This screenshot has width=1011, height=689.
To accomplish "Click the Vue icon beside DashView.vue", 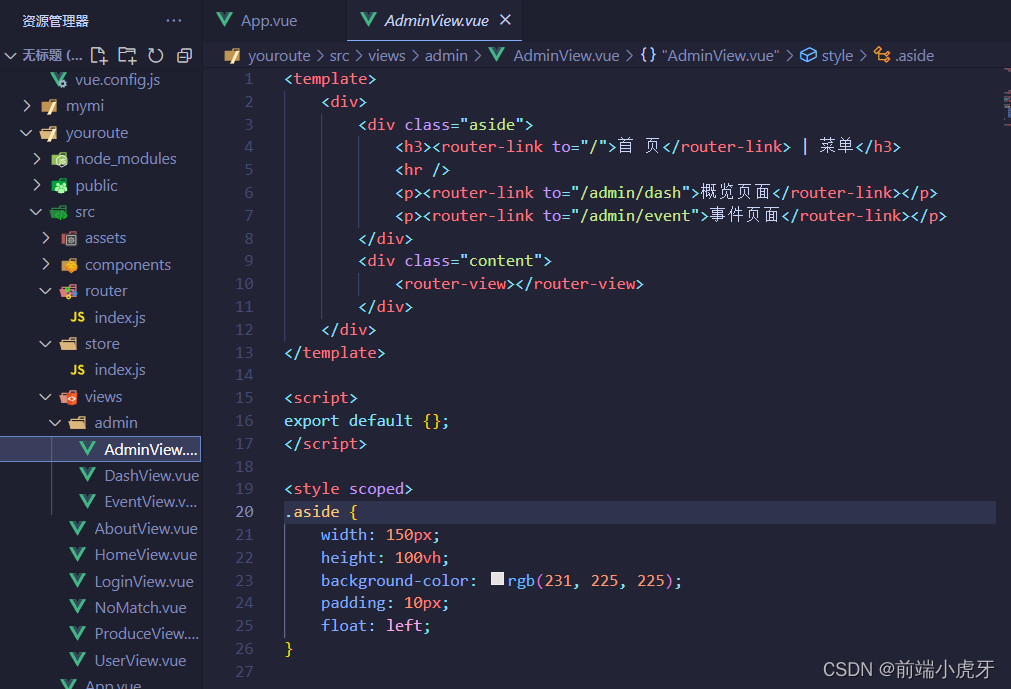I will [87, 475].
